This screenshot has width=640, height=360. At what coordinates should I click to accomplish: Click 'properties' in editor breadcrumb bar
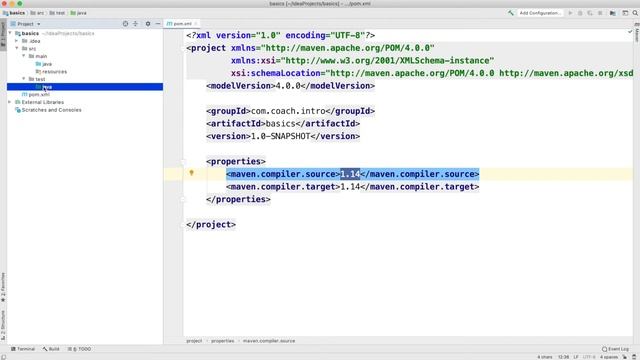pyautogui.click(x=222, y=341)
